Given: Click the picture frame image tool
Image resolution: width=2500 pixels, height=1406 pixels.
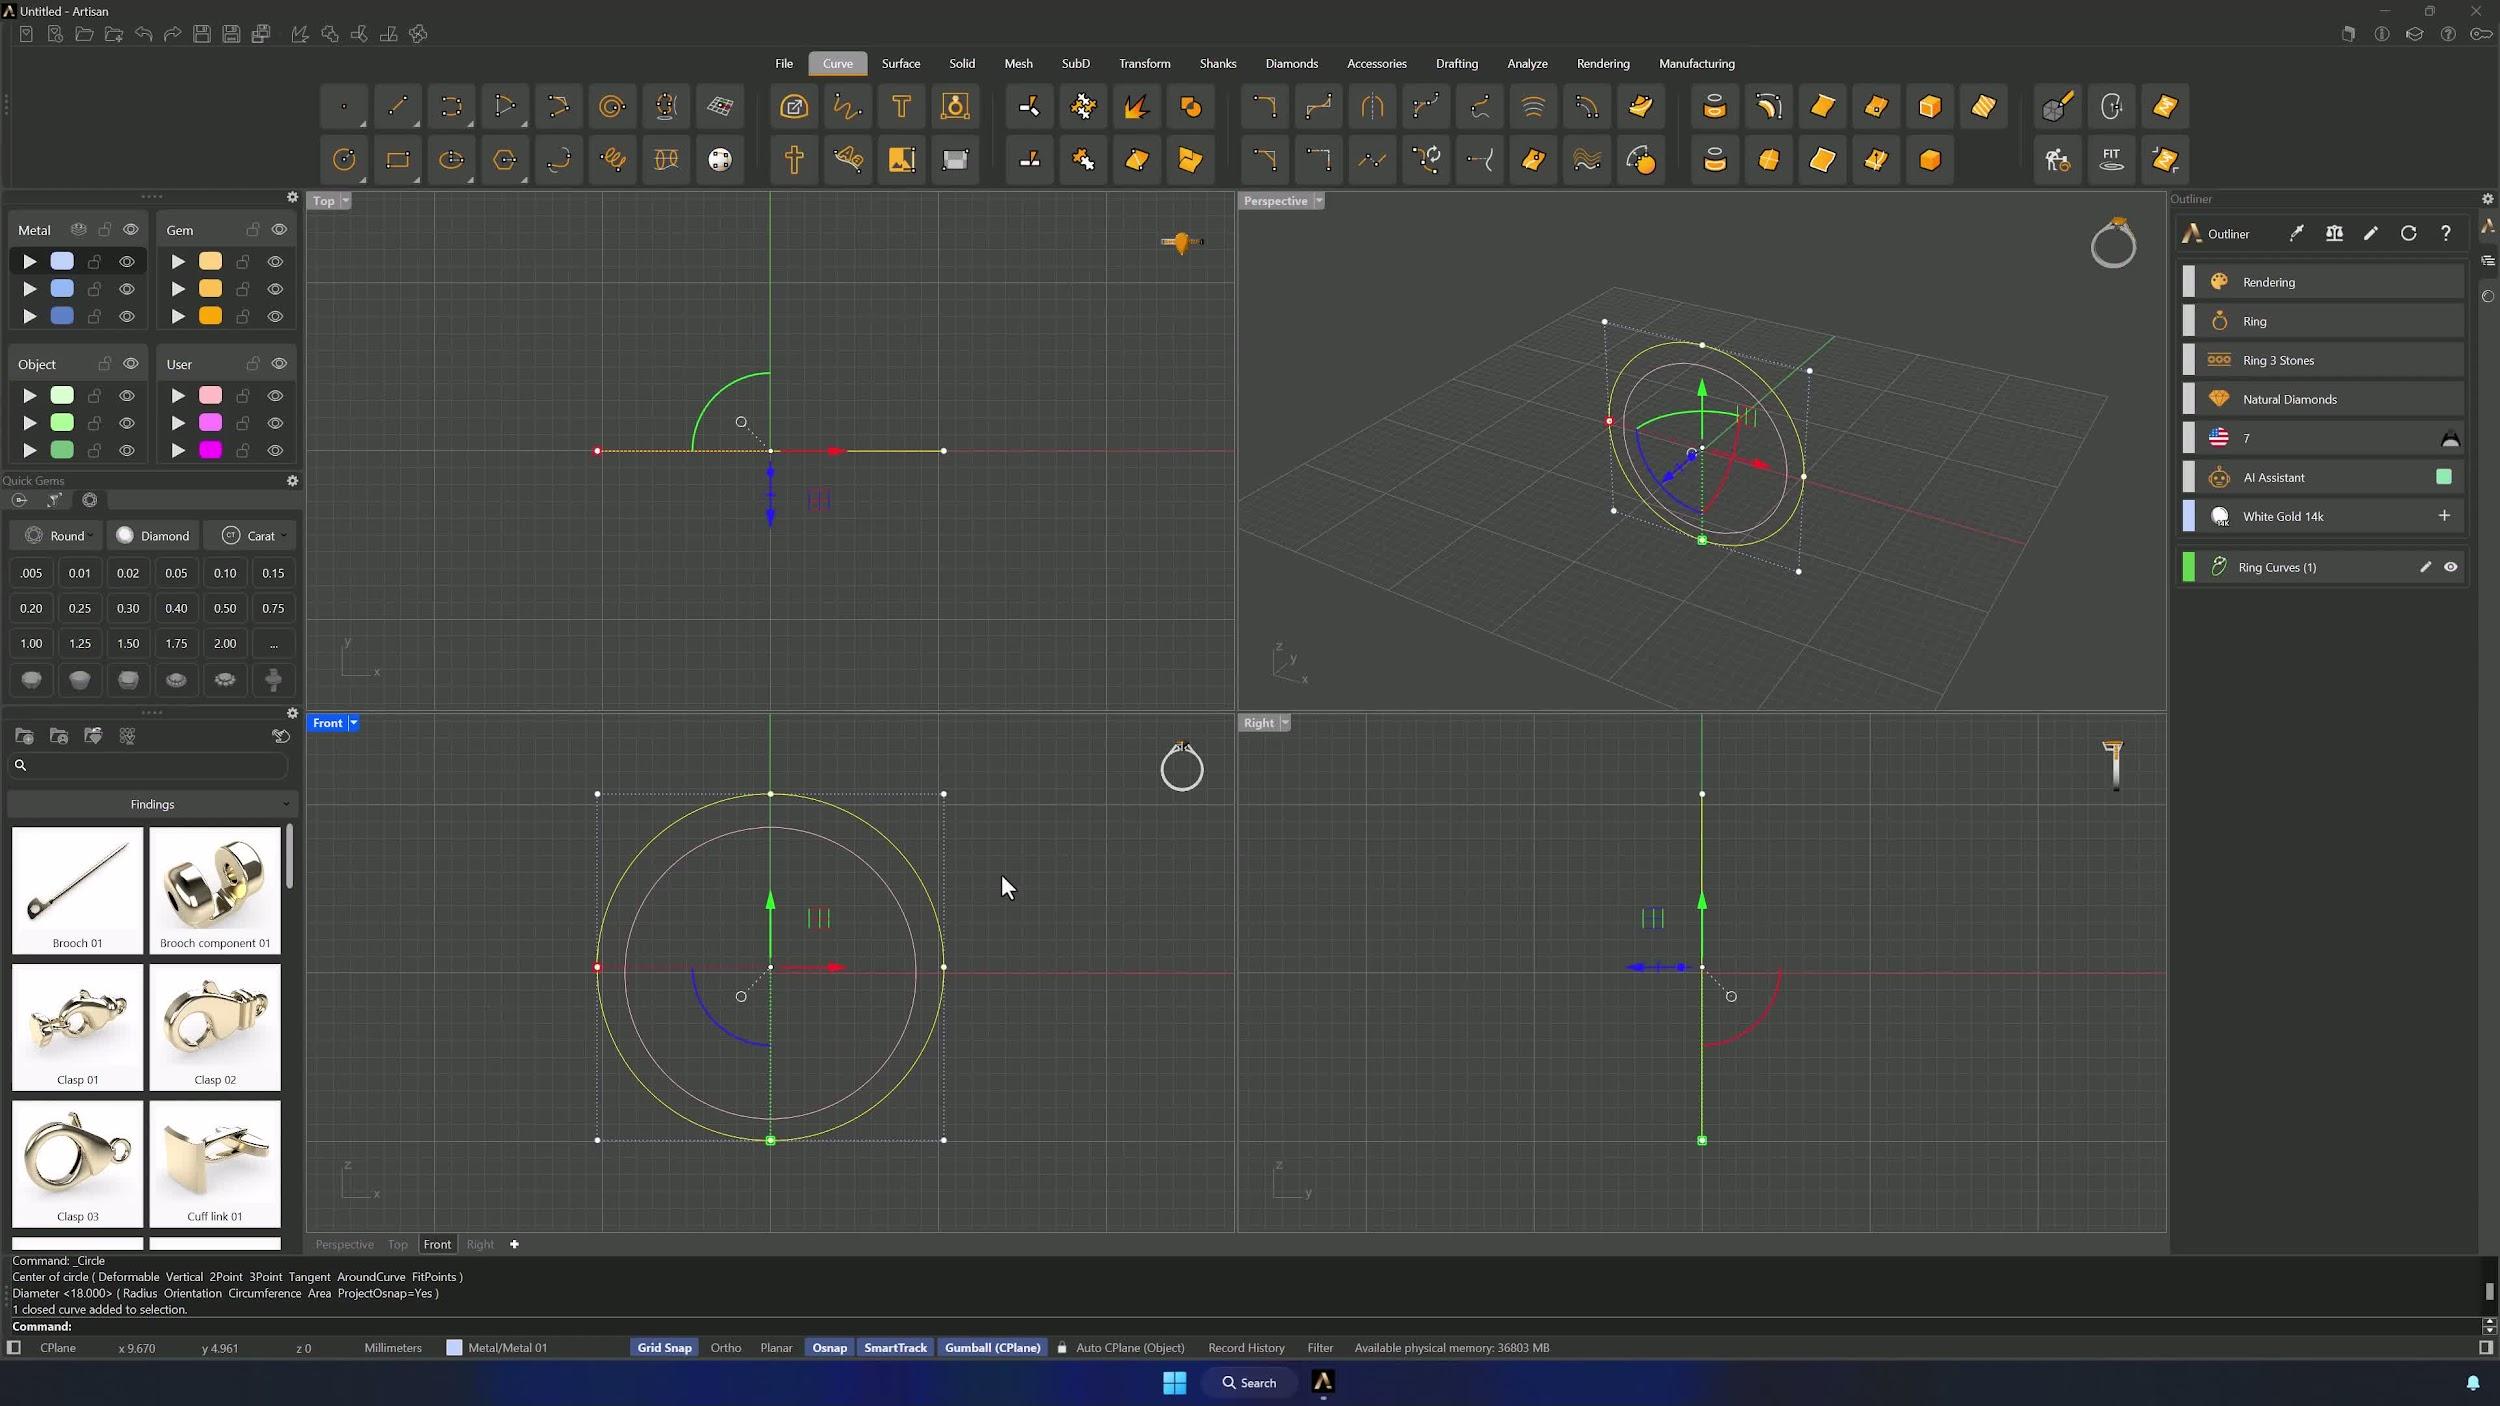Looking at the screenshot, I should pyautogui.click(x=901, y=160).
